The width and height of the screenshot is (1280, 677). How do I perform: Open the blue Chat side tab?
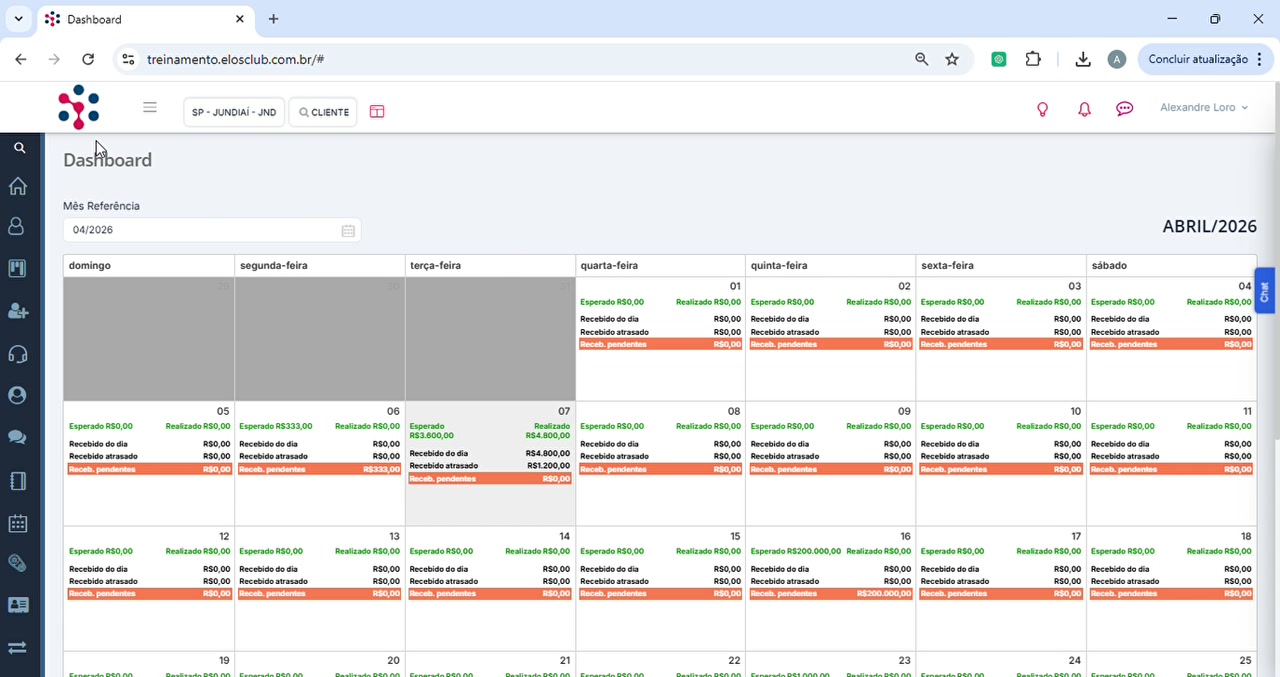point(1265,291)
